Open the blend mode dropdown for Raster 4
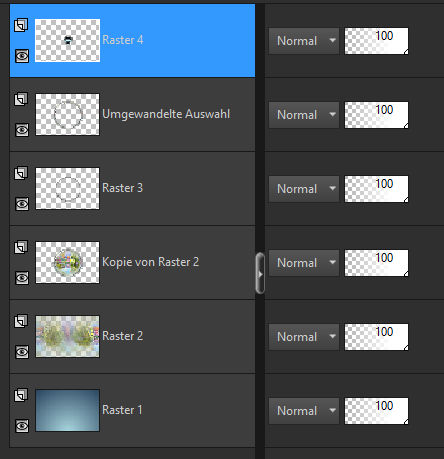Image resolution: width=444 pixels, height=459 pixels. point(304,41)
